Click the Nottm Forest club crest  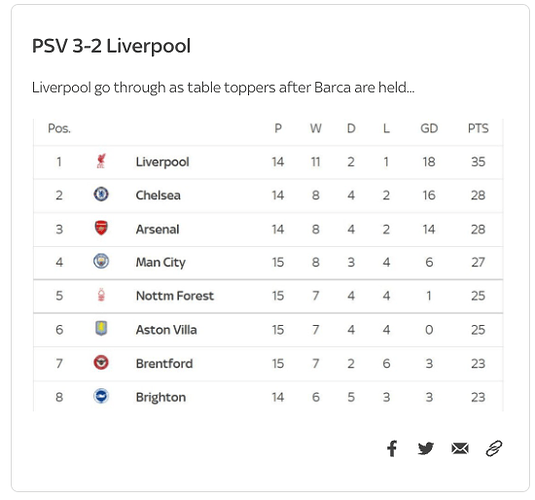click(101, 295)
